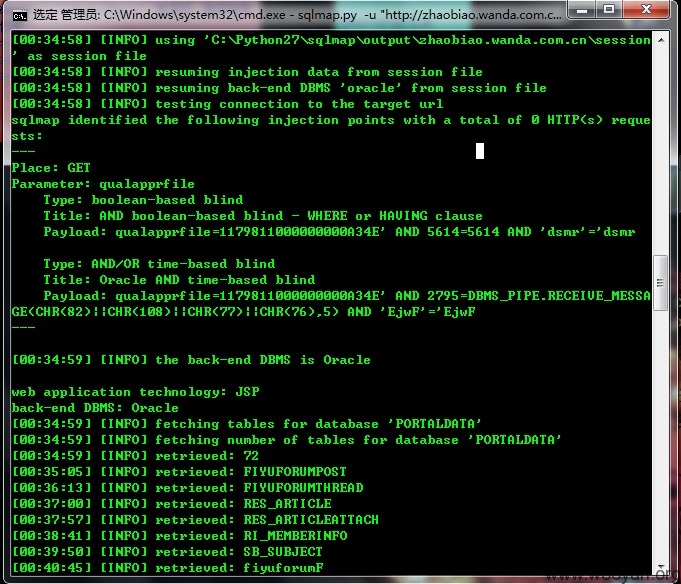Maximize the cmd.exe window
This screenshot has width=681, height=584.
(609, 10)
